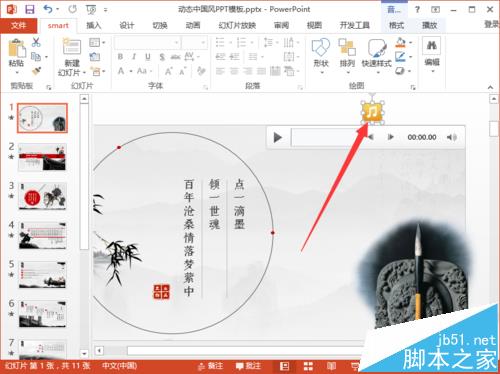Switch to the Slide Show tab (幻灯片放映)
Viewport: 500px width, 374px height.
pos(237,26)
